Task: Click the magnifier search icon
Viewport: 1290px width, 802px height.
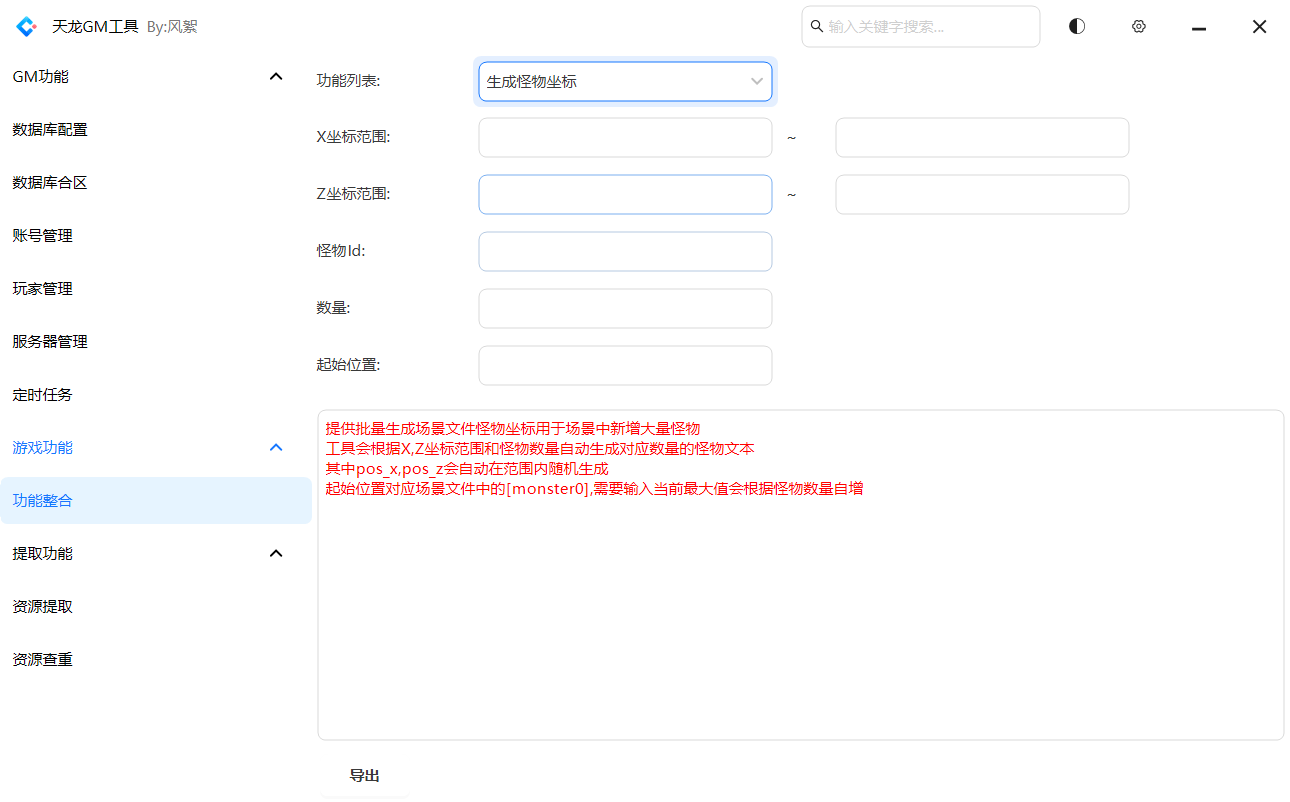Action: coord(816,27)
